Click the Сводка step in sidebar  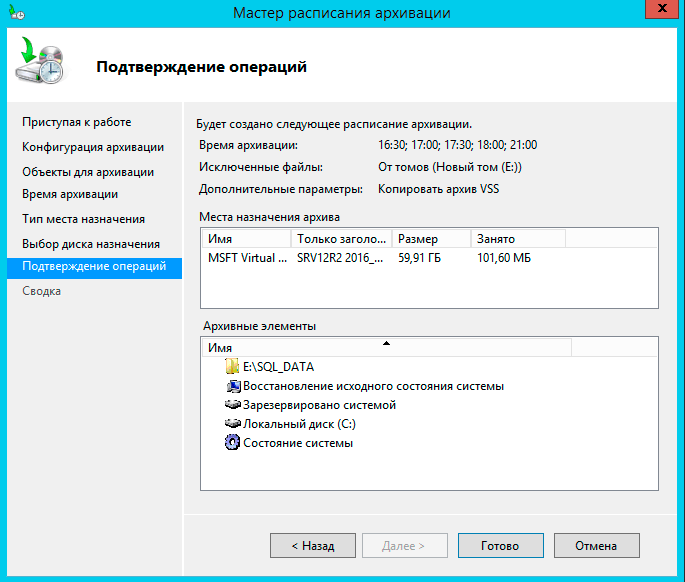tap(42, 291)
